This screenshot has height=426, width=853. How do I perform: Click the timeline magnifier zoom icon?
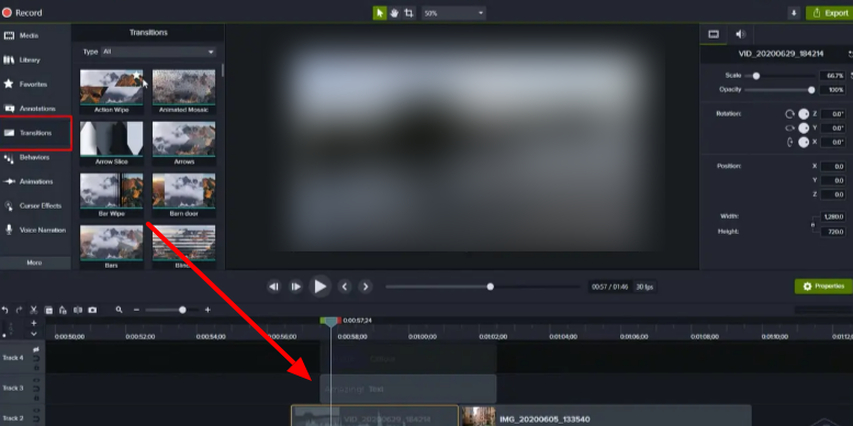click(x=119, y=310)
